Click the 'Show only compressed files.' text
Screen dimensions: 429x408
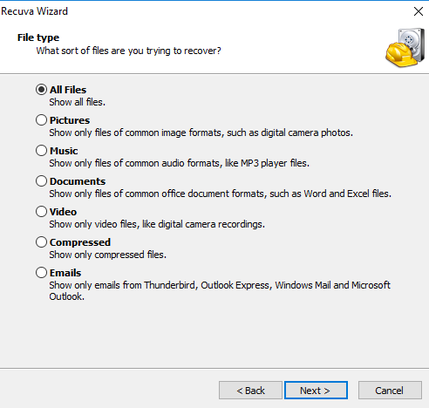(x=108, y=255)
